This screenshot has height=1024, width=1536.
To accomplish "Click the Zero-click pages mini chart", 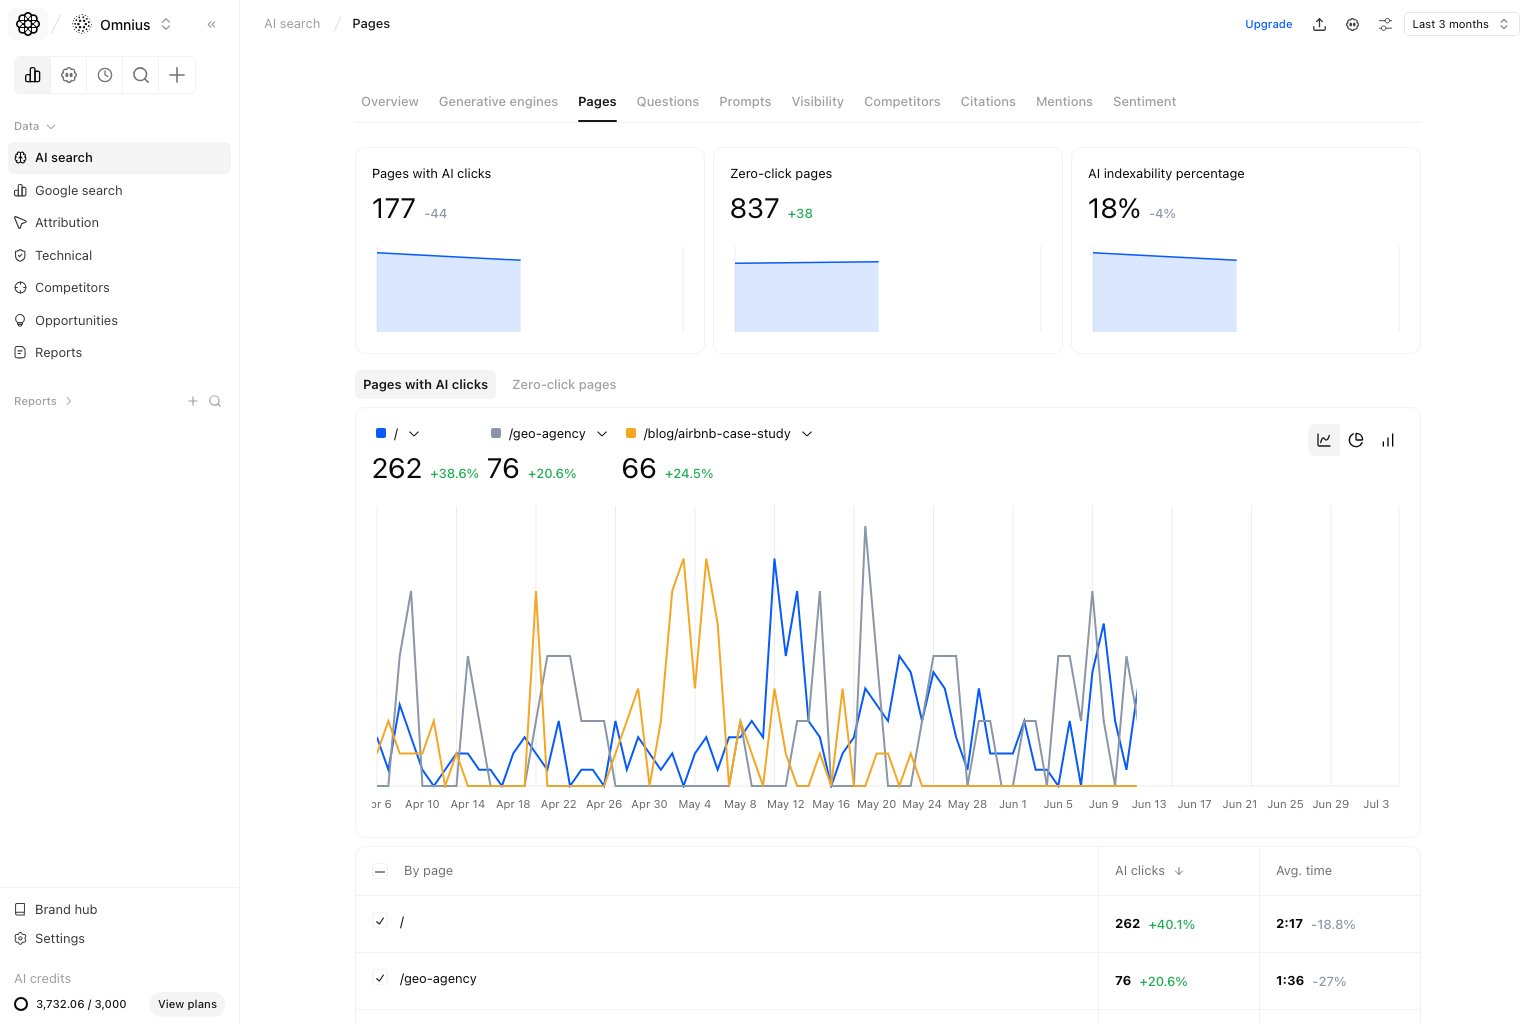I will pyautogui.click(x=888, y=289).
